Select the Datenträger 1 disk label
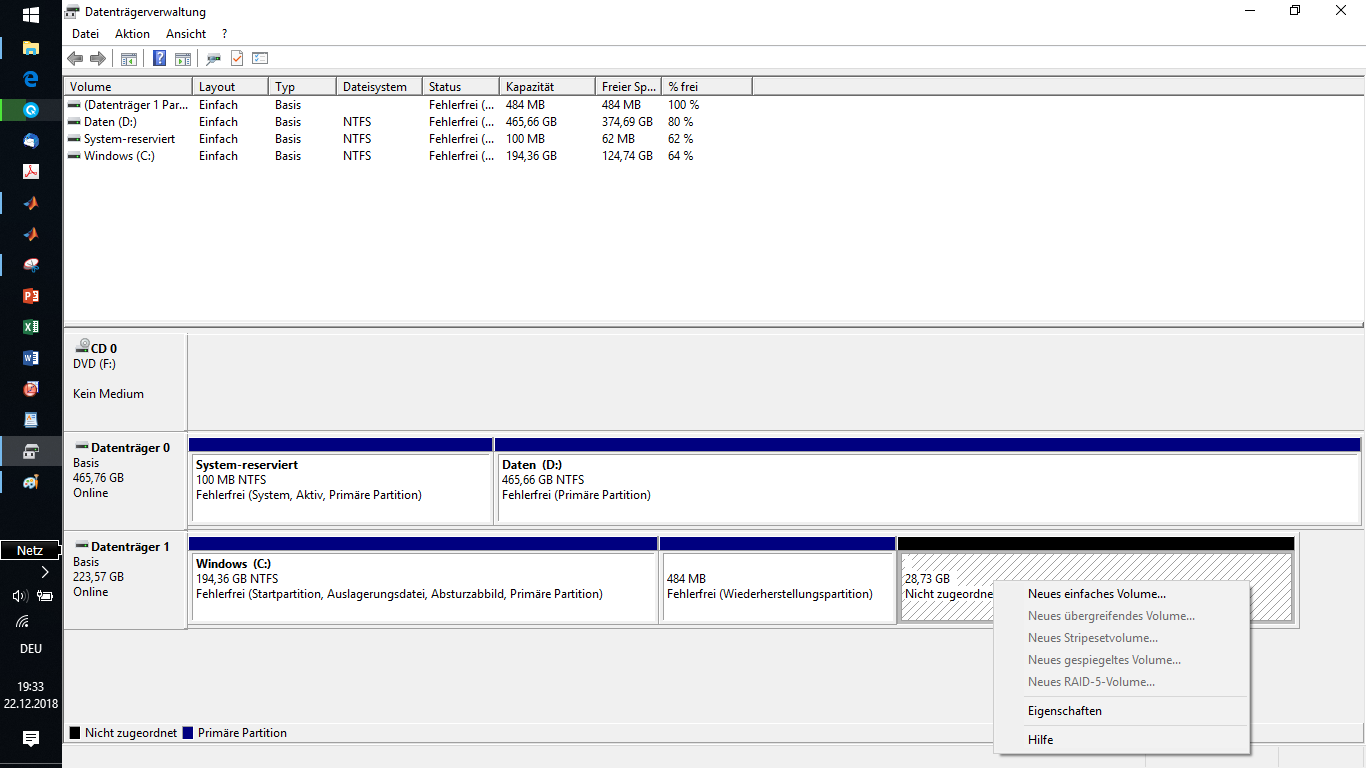 [x=125, y=579]
